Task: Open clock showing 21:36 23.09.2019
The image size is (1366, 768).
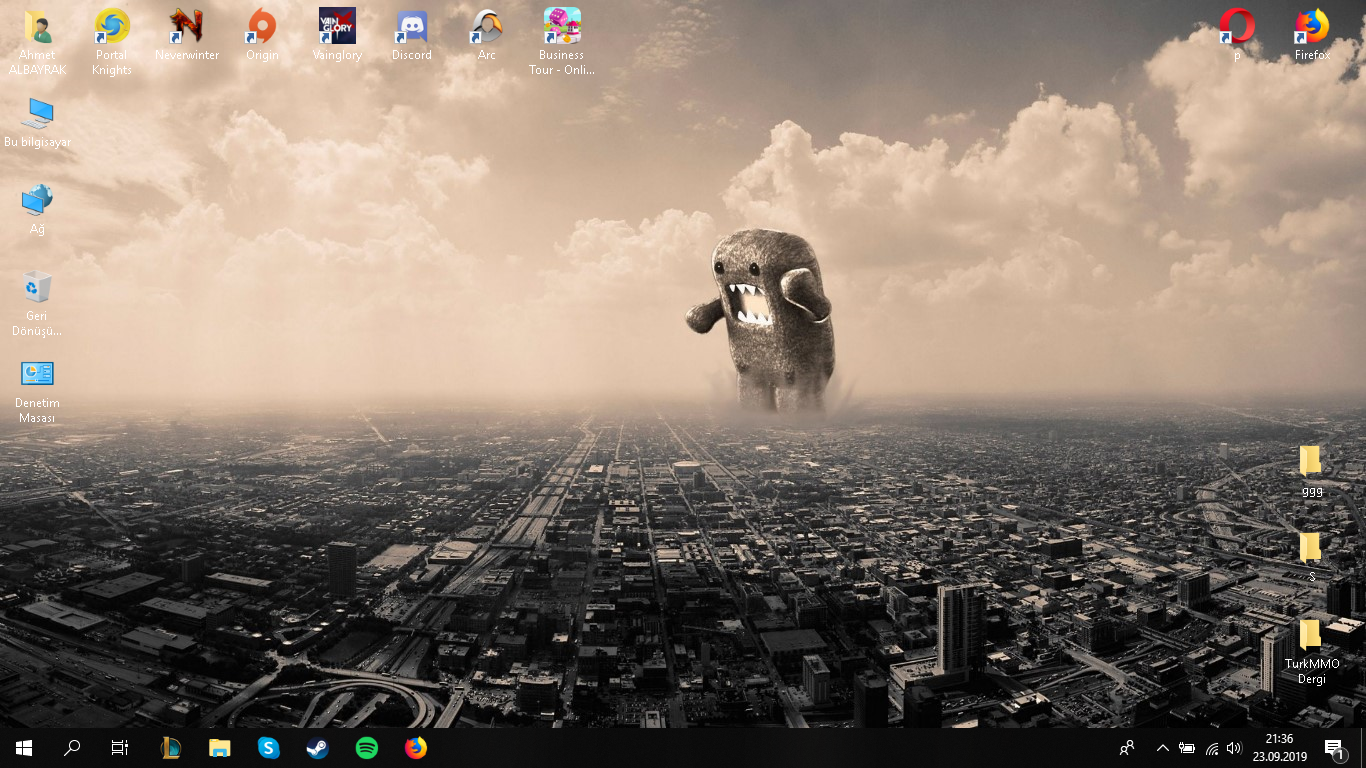Action: pyautogui.click(x=1279, y=748)
